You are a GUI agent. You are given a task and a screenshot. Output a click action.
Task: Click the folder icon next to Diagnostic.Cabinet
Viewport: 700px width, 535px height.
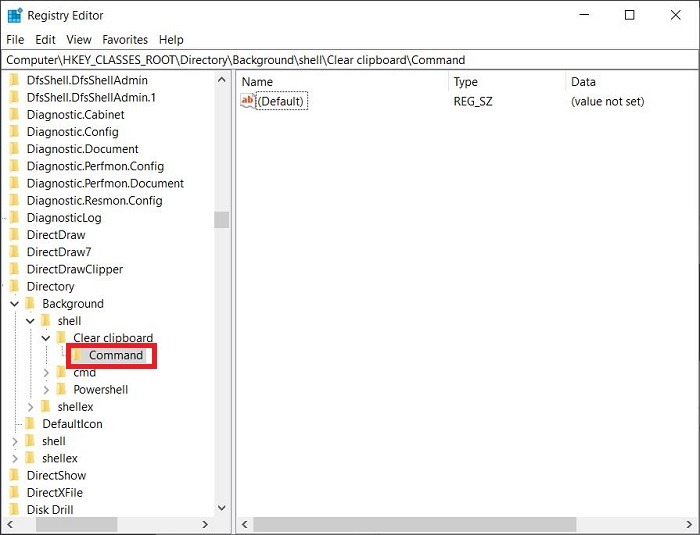pos(14,114)
